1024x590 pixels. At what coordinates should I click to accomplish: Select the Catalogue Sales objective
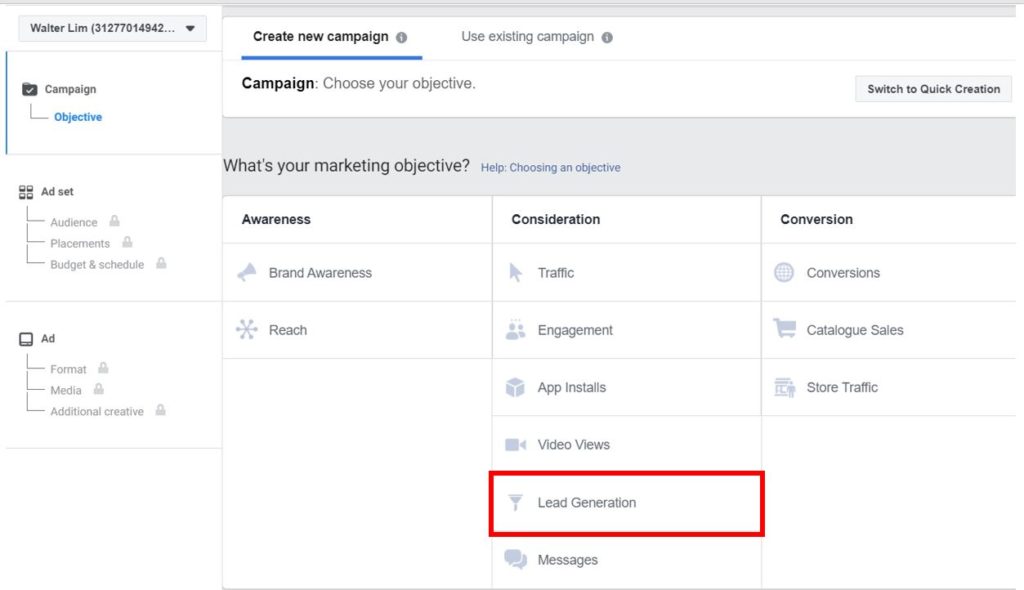point(852,329)
